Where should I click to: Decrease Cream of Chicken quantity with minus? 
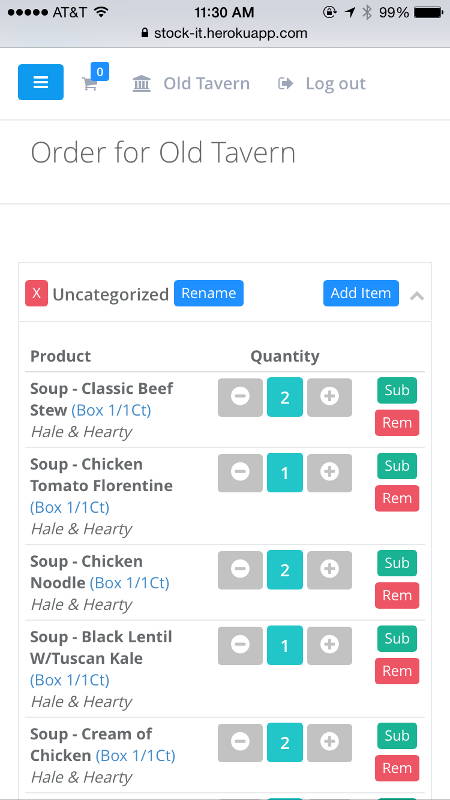[x=240, y=742]
